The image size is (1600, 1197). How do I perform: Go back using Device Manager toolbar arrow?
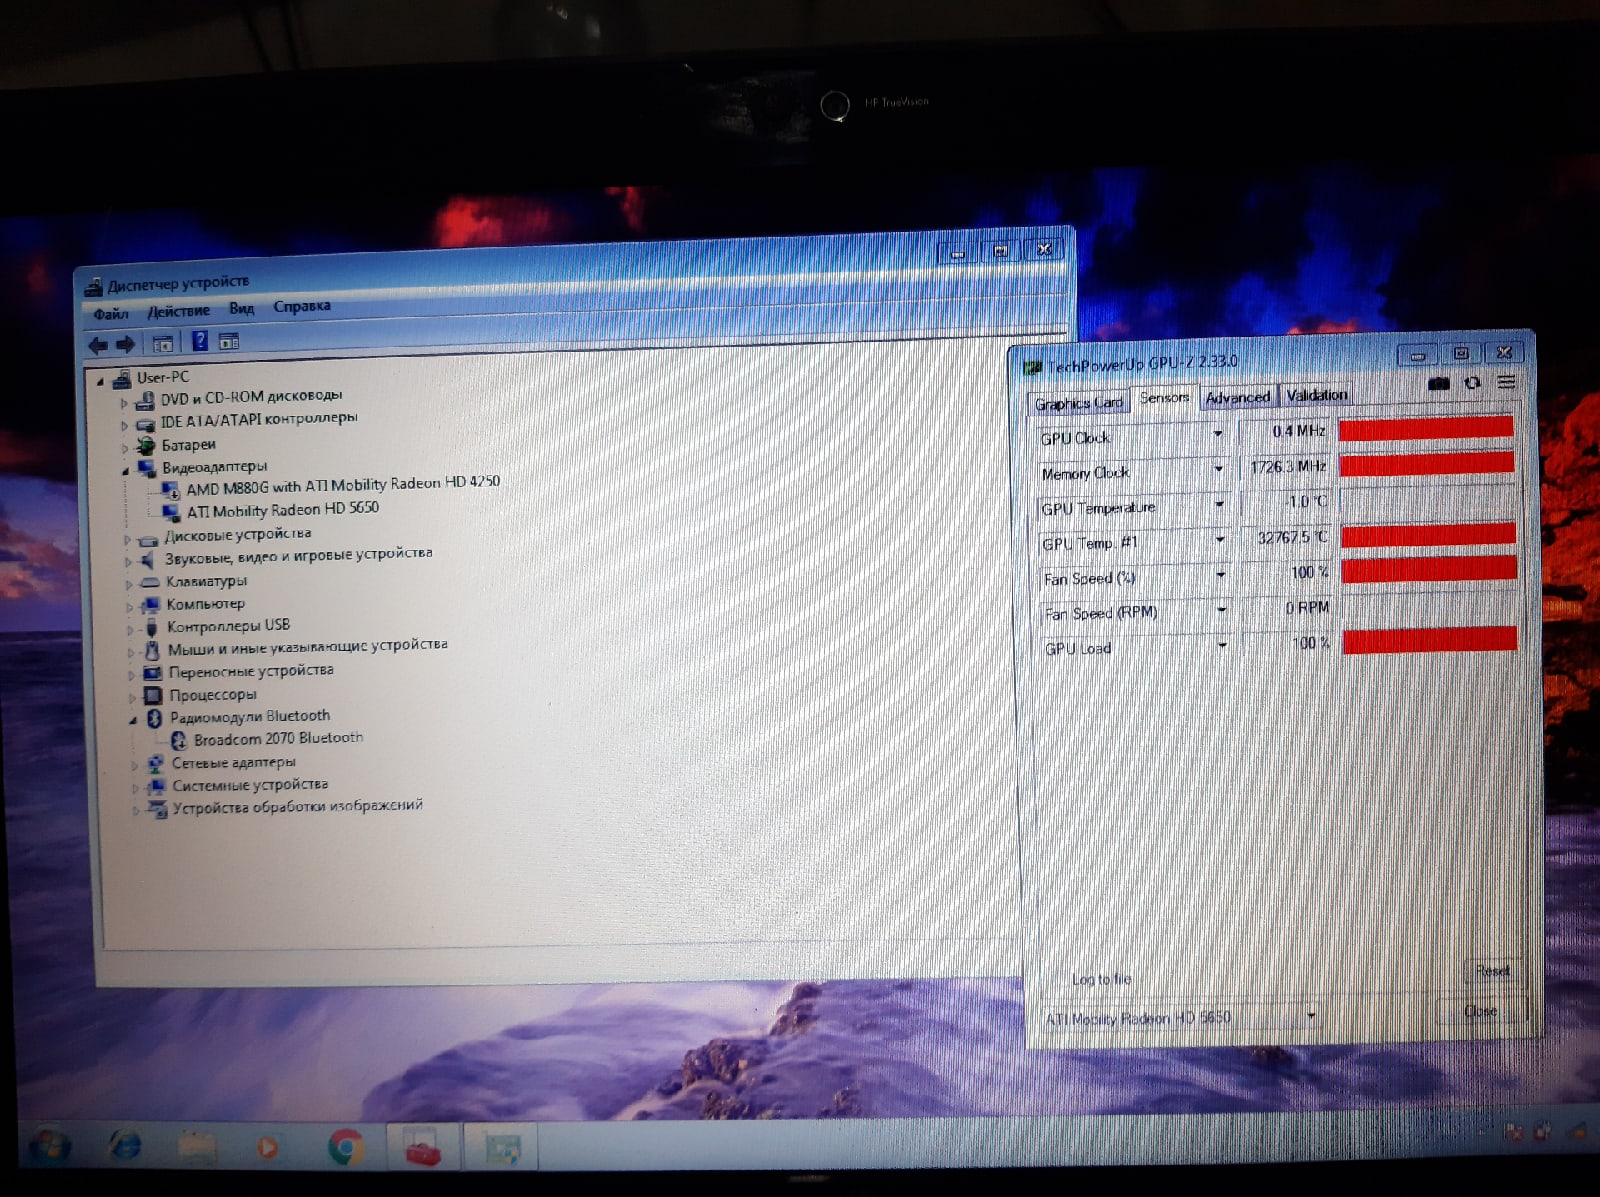pos(98,346)
